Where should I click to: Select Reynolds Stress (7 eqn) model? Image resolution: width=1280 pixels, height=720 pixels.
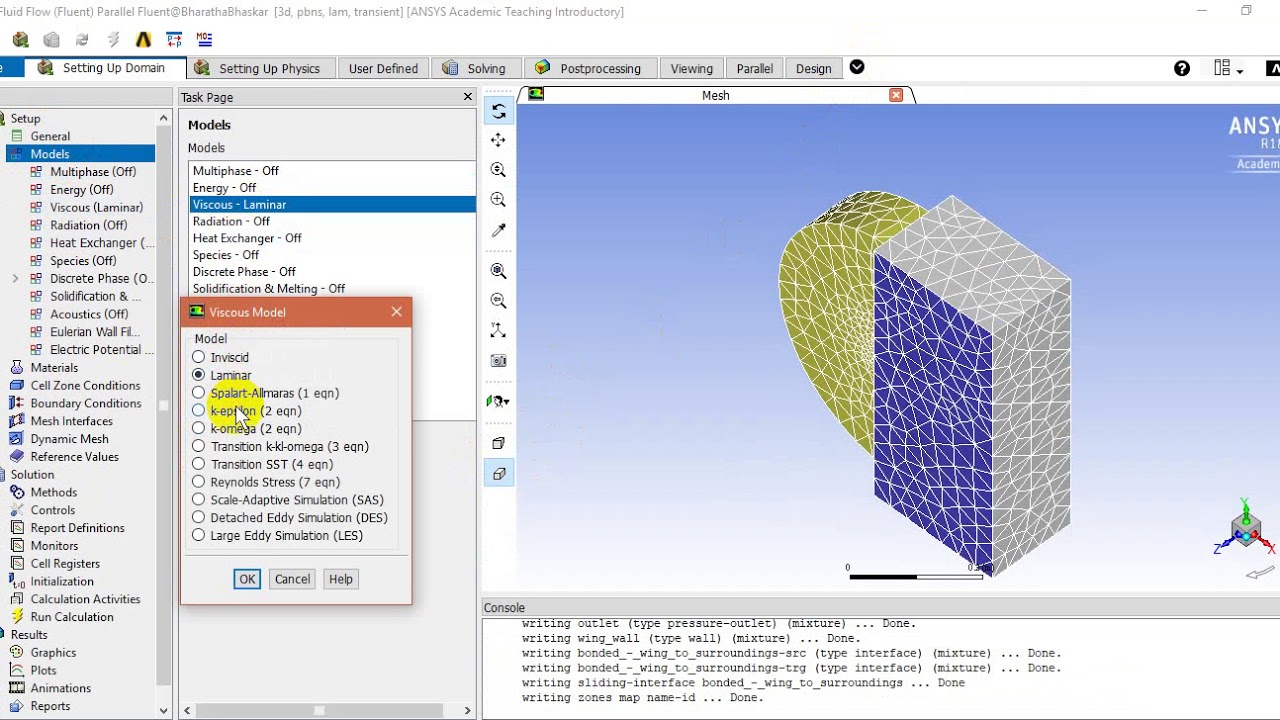199,482
